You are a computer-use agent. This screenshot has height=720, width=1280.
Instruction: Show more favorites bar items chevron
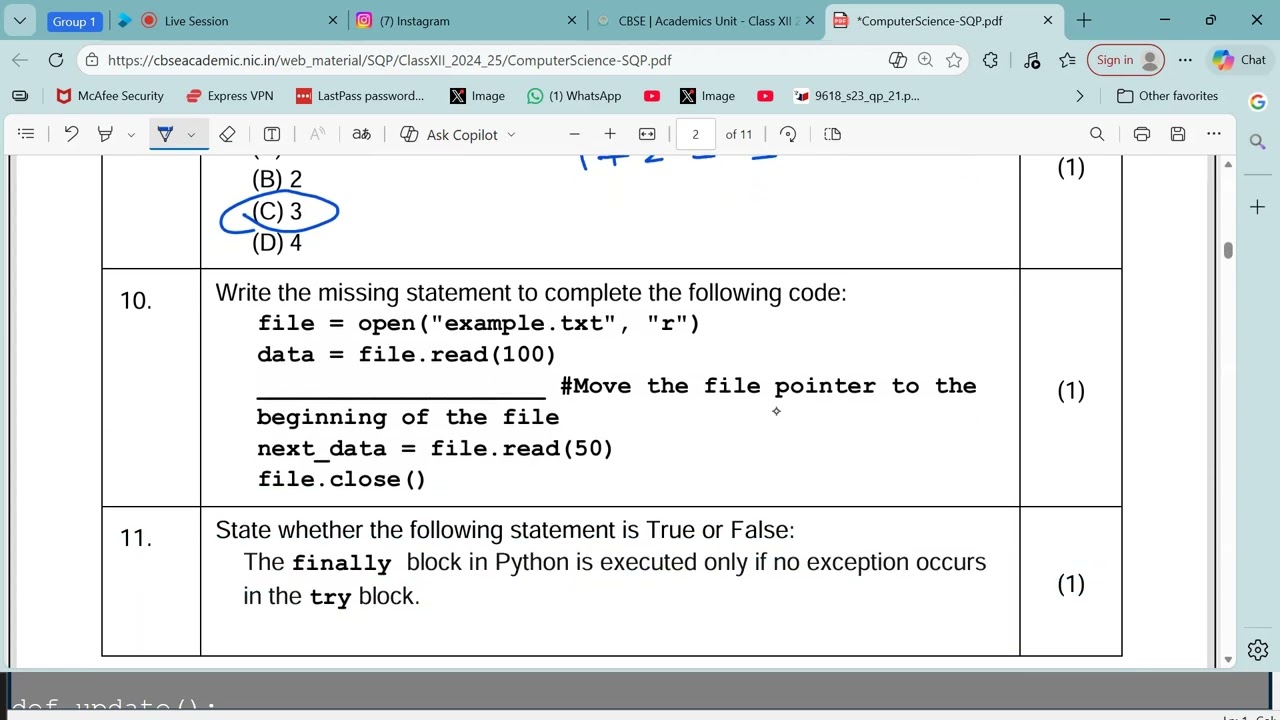tap(1080, 96)
